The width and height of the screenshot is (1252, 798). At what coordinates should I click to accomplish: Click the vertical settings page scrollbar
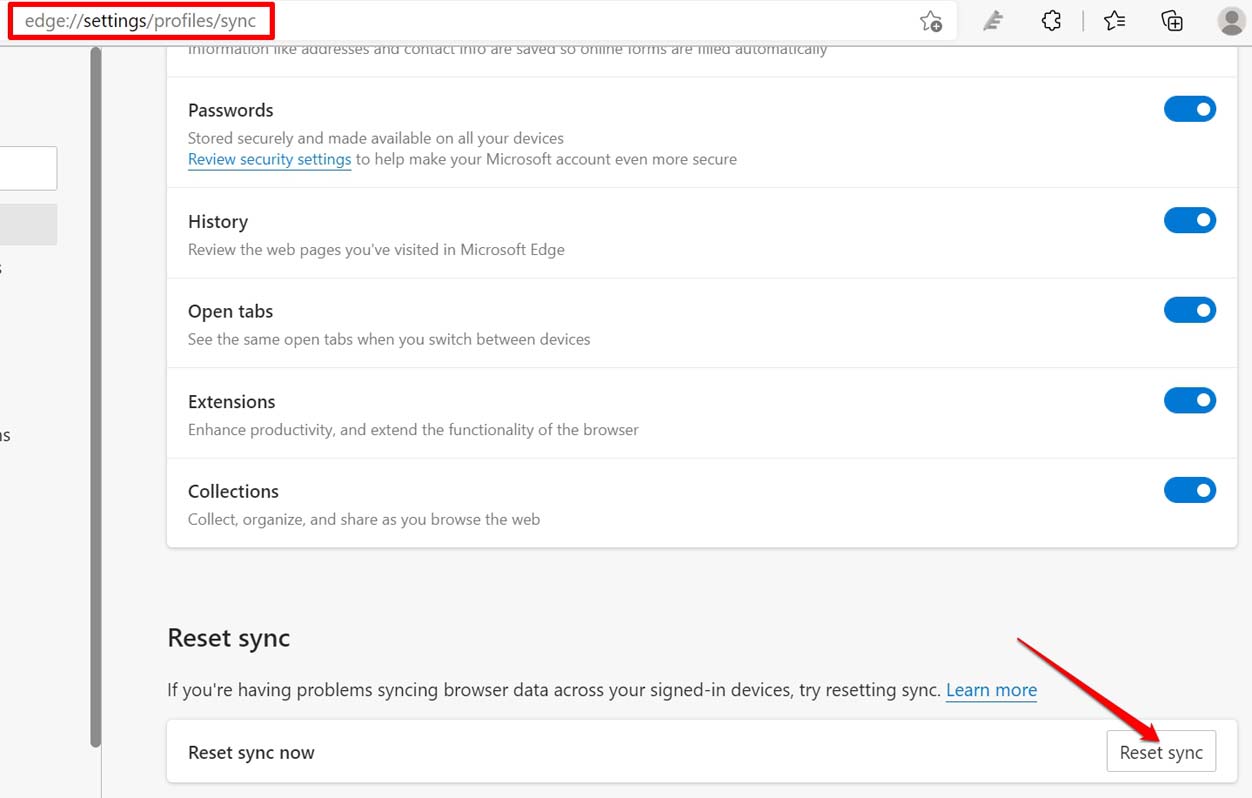point(95,400)
